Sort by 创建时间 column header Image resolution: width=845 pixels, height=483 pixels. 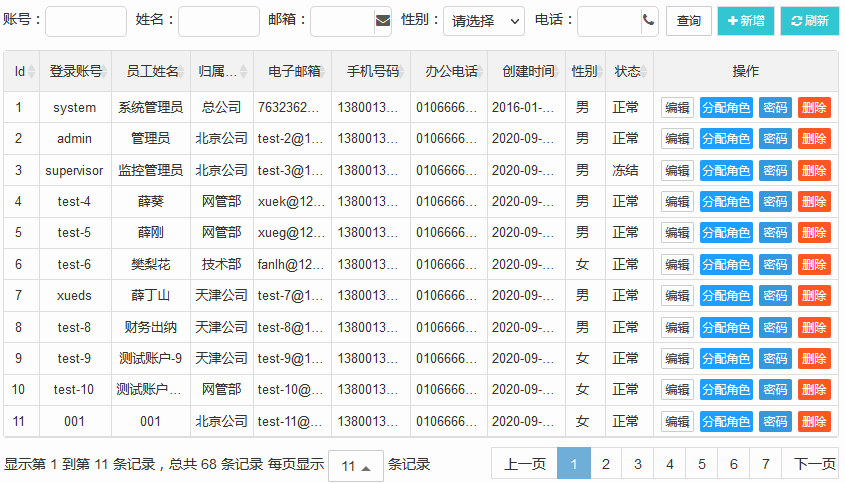[527, 71]
